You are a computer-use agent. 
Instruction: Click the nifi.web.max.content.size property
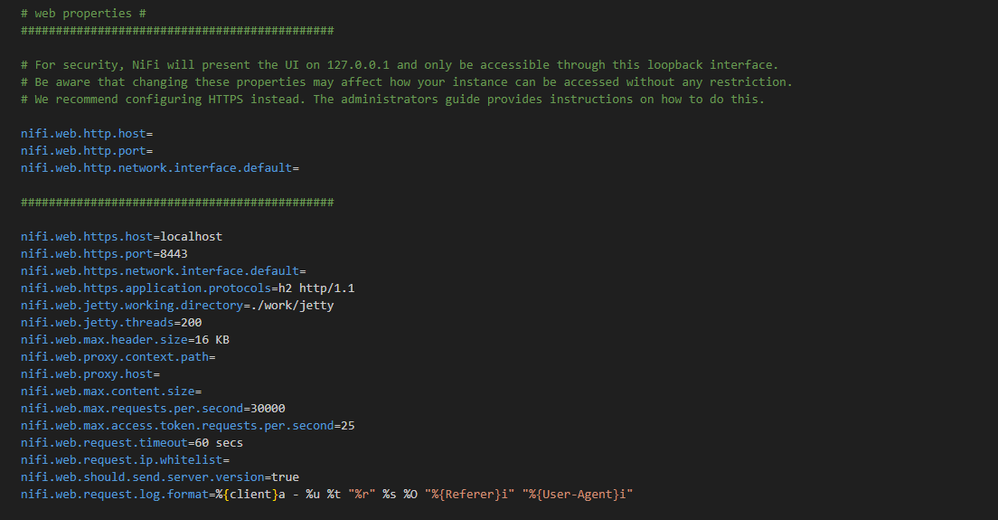point(111,391)
